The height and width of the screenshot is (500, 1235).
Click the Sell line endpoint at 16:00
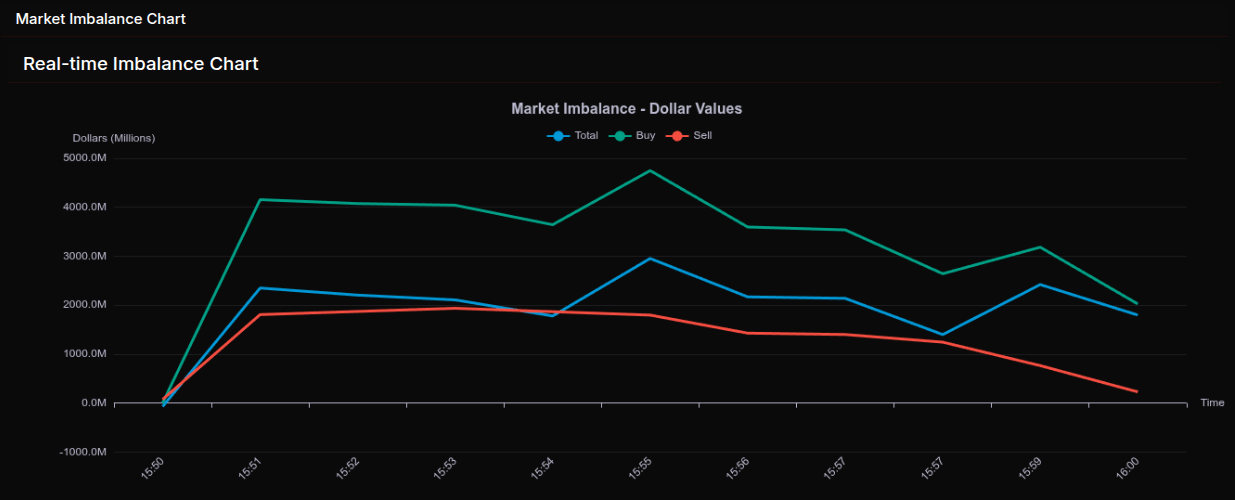tap(1136, 391)
